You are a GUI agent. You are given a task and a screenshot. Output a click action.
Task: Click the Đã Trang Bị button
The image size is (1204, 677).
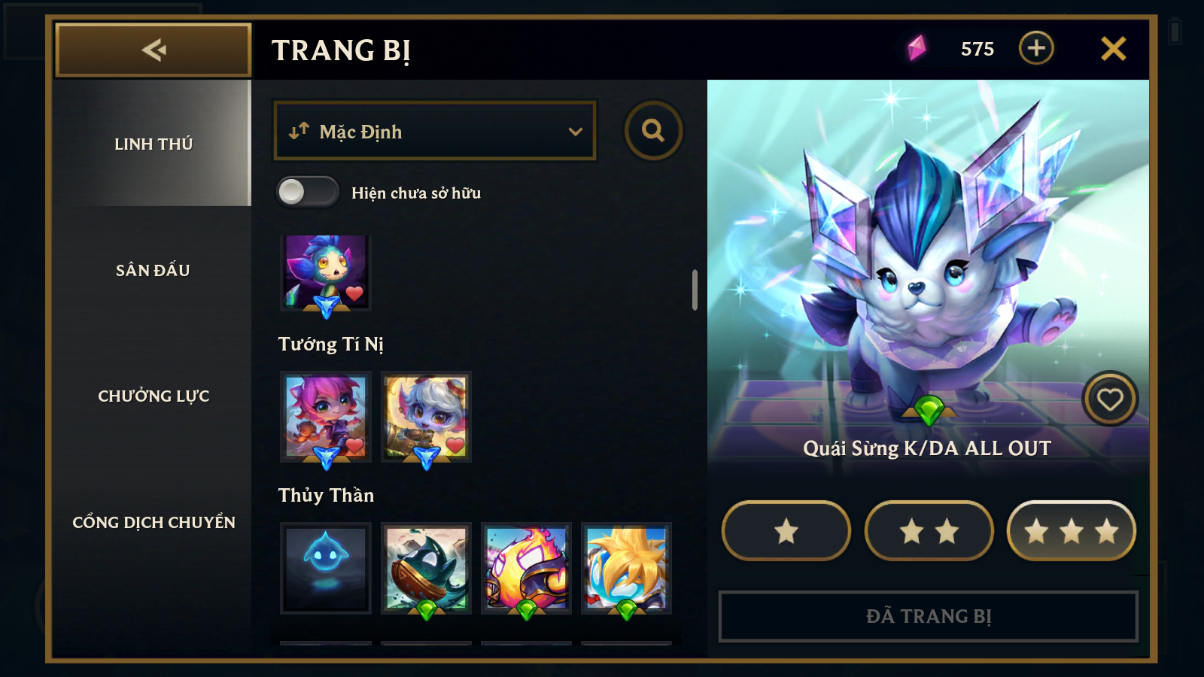(x=928, y=616)
